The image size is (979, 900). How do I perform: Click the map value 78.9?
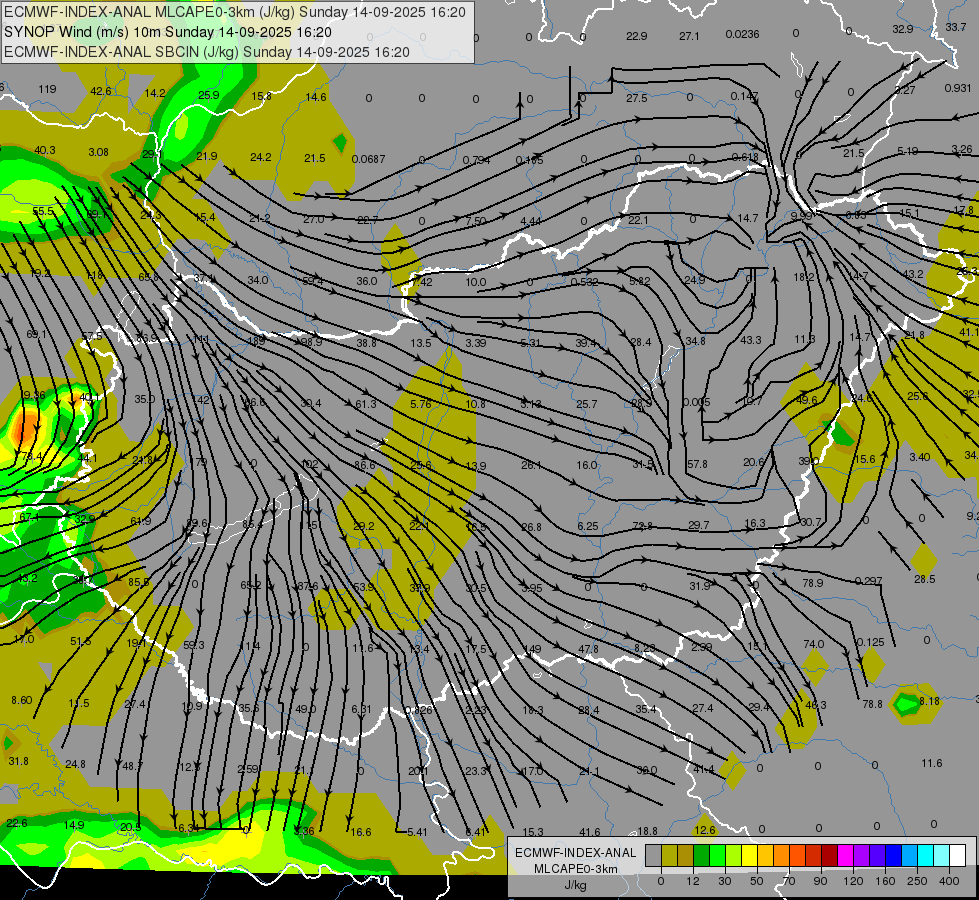point(812,583)
